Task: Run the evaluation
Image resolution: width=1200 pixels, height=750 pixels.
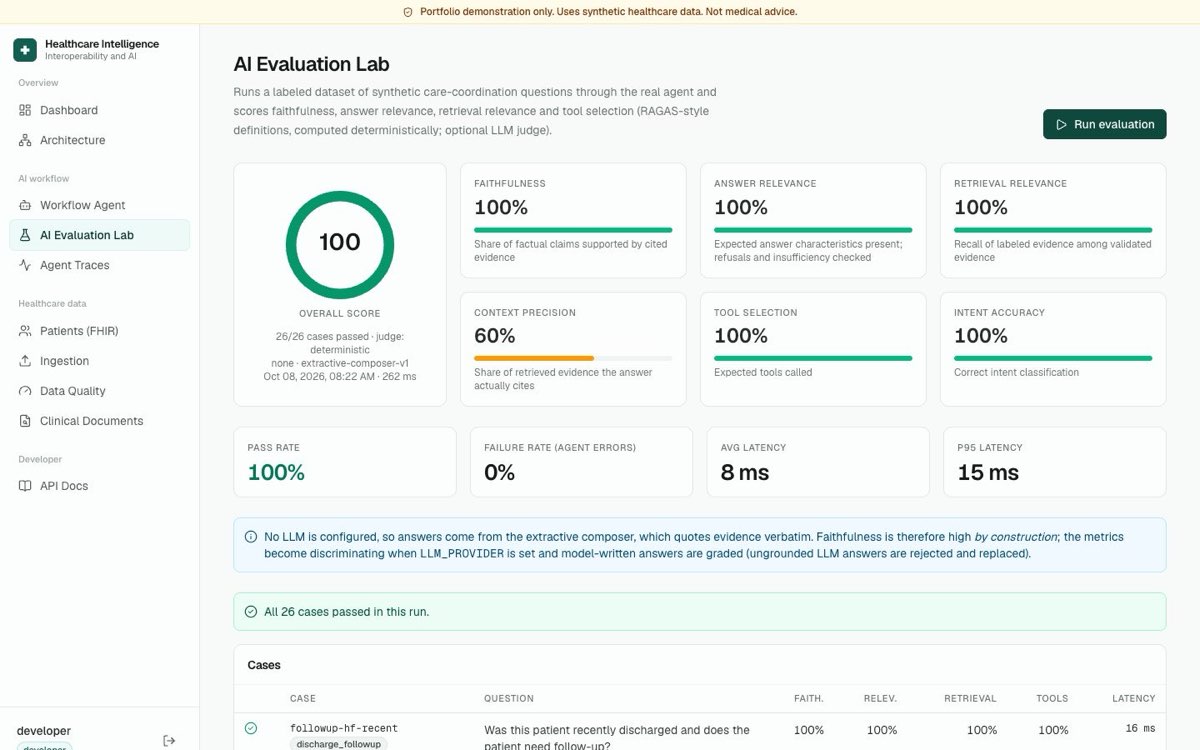Action: click(1104, 124)
